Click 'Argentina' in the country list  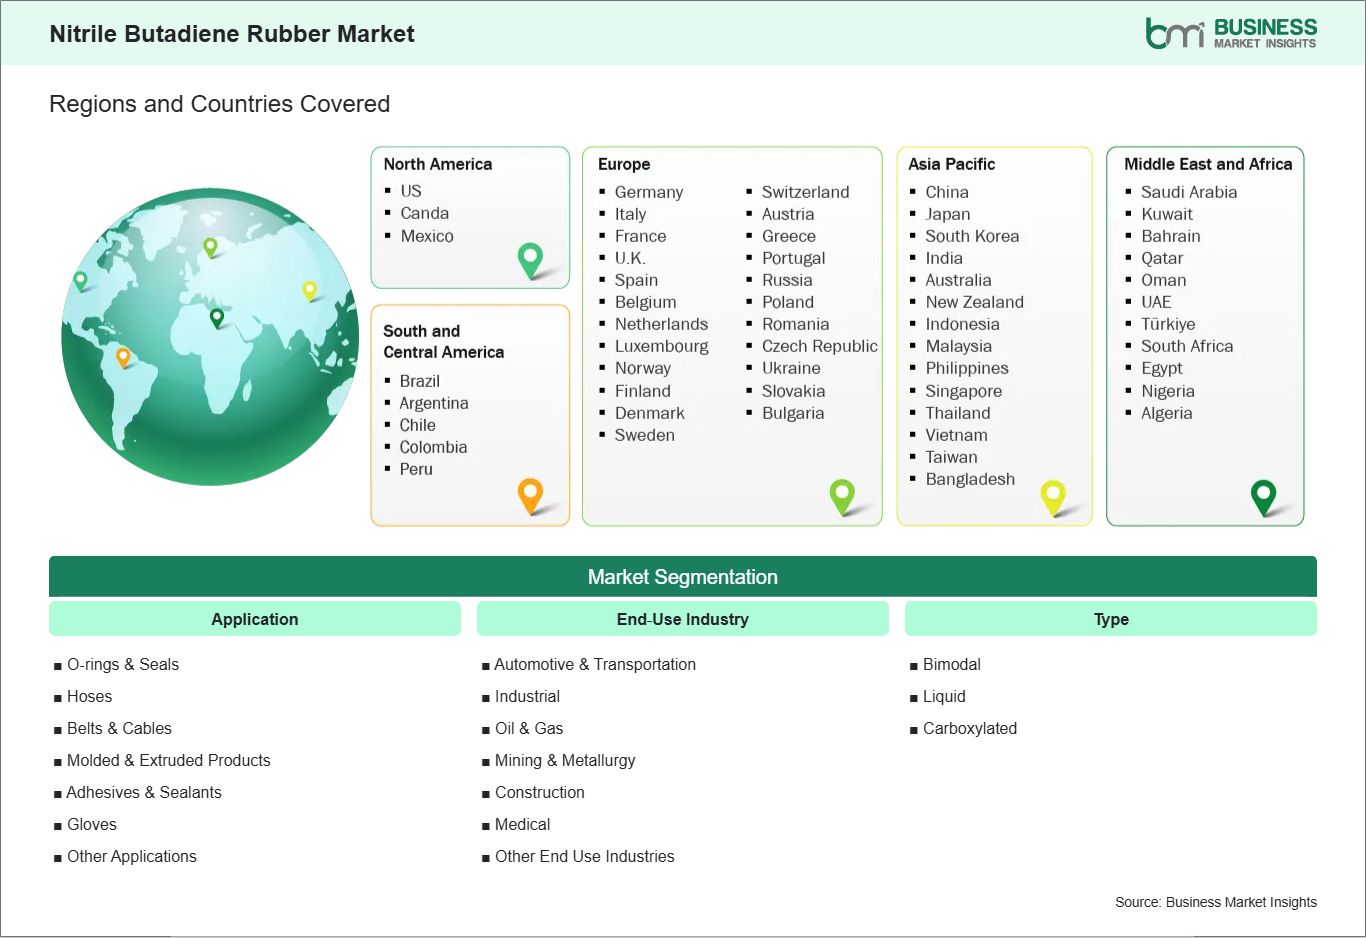pyautogui.click(x=434, y=403)
